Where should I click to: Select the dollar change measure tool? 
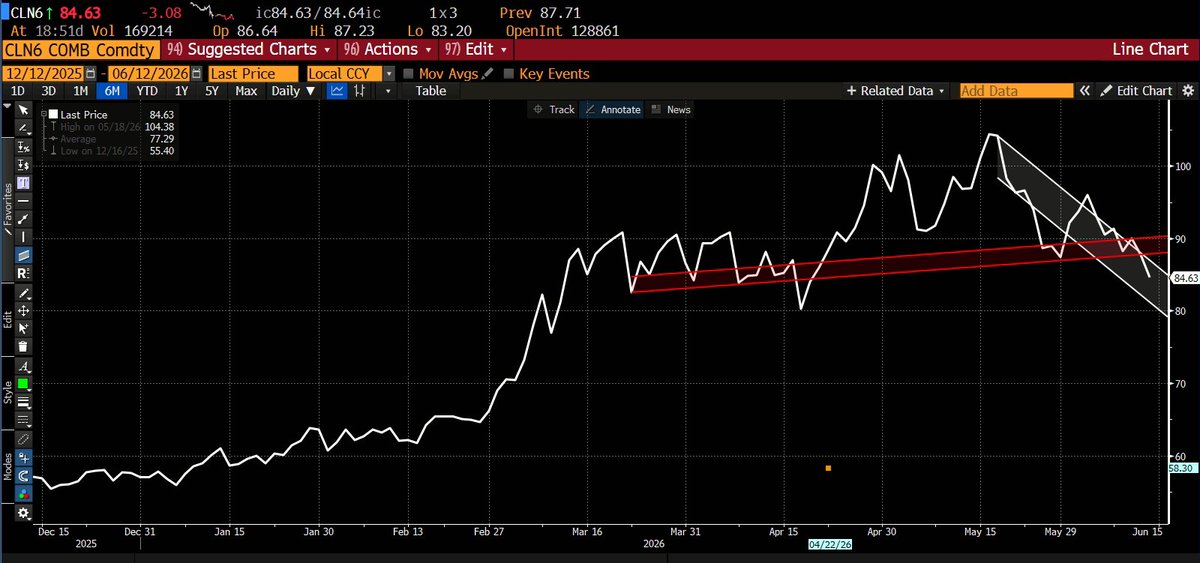pos(24,164)
